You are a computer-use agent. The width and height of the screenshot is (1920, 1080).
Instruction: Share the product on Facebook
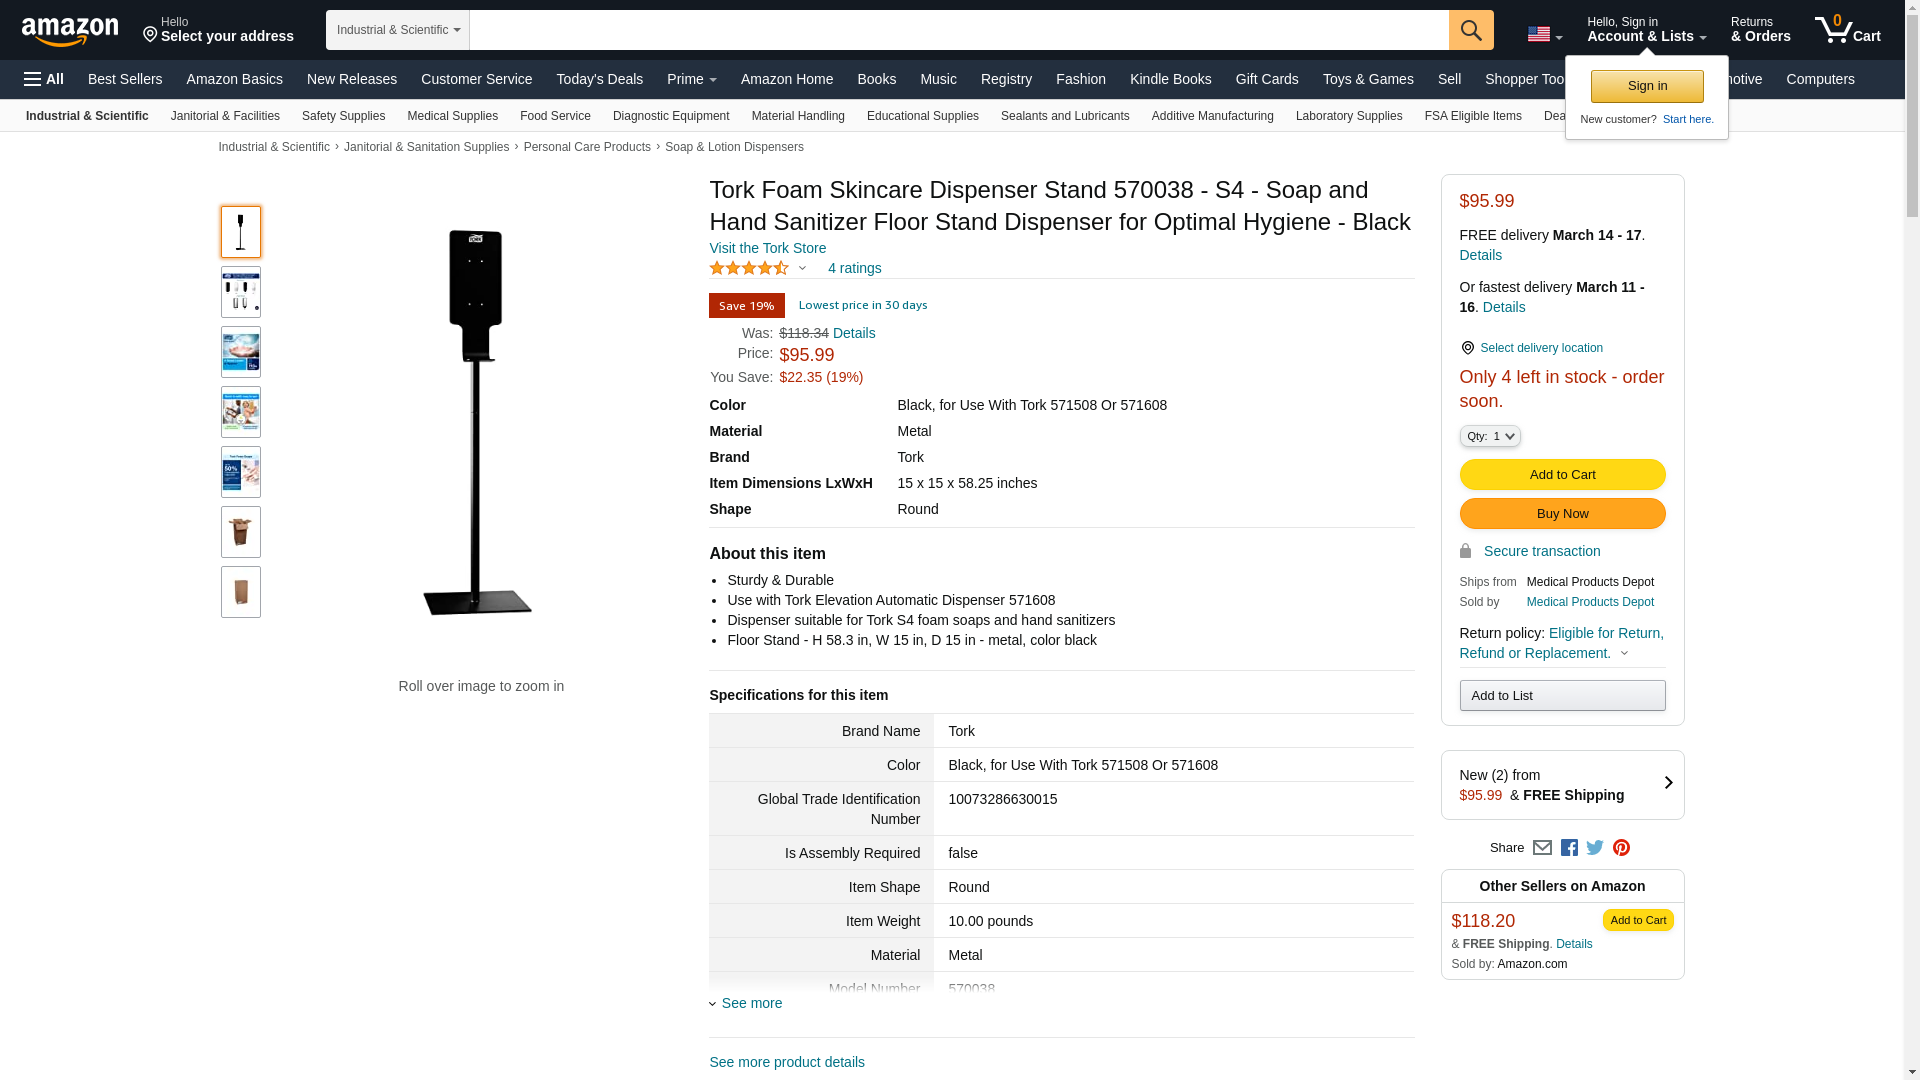pos(1569,848)
